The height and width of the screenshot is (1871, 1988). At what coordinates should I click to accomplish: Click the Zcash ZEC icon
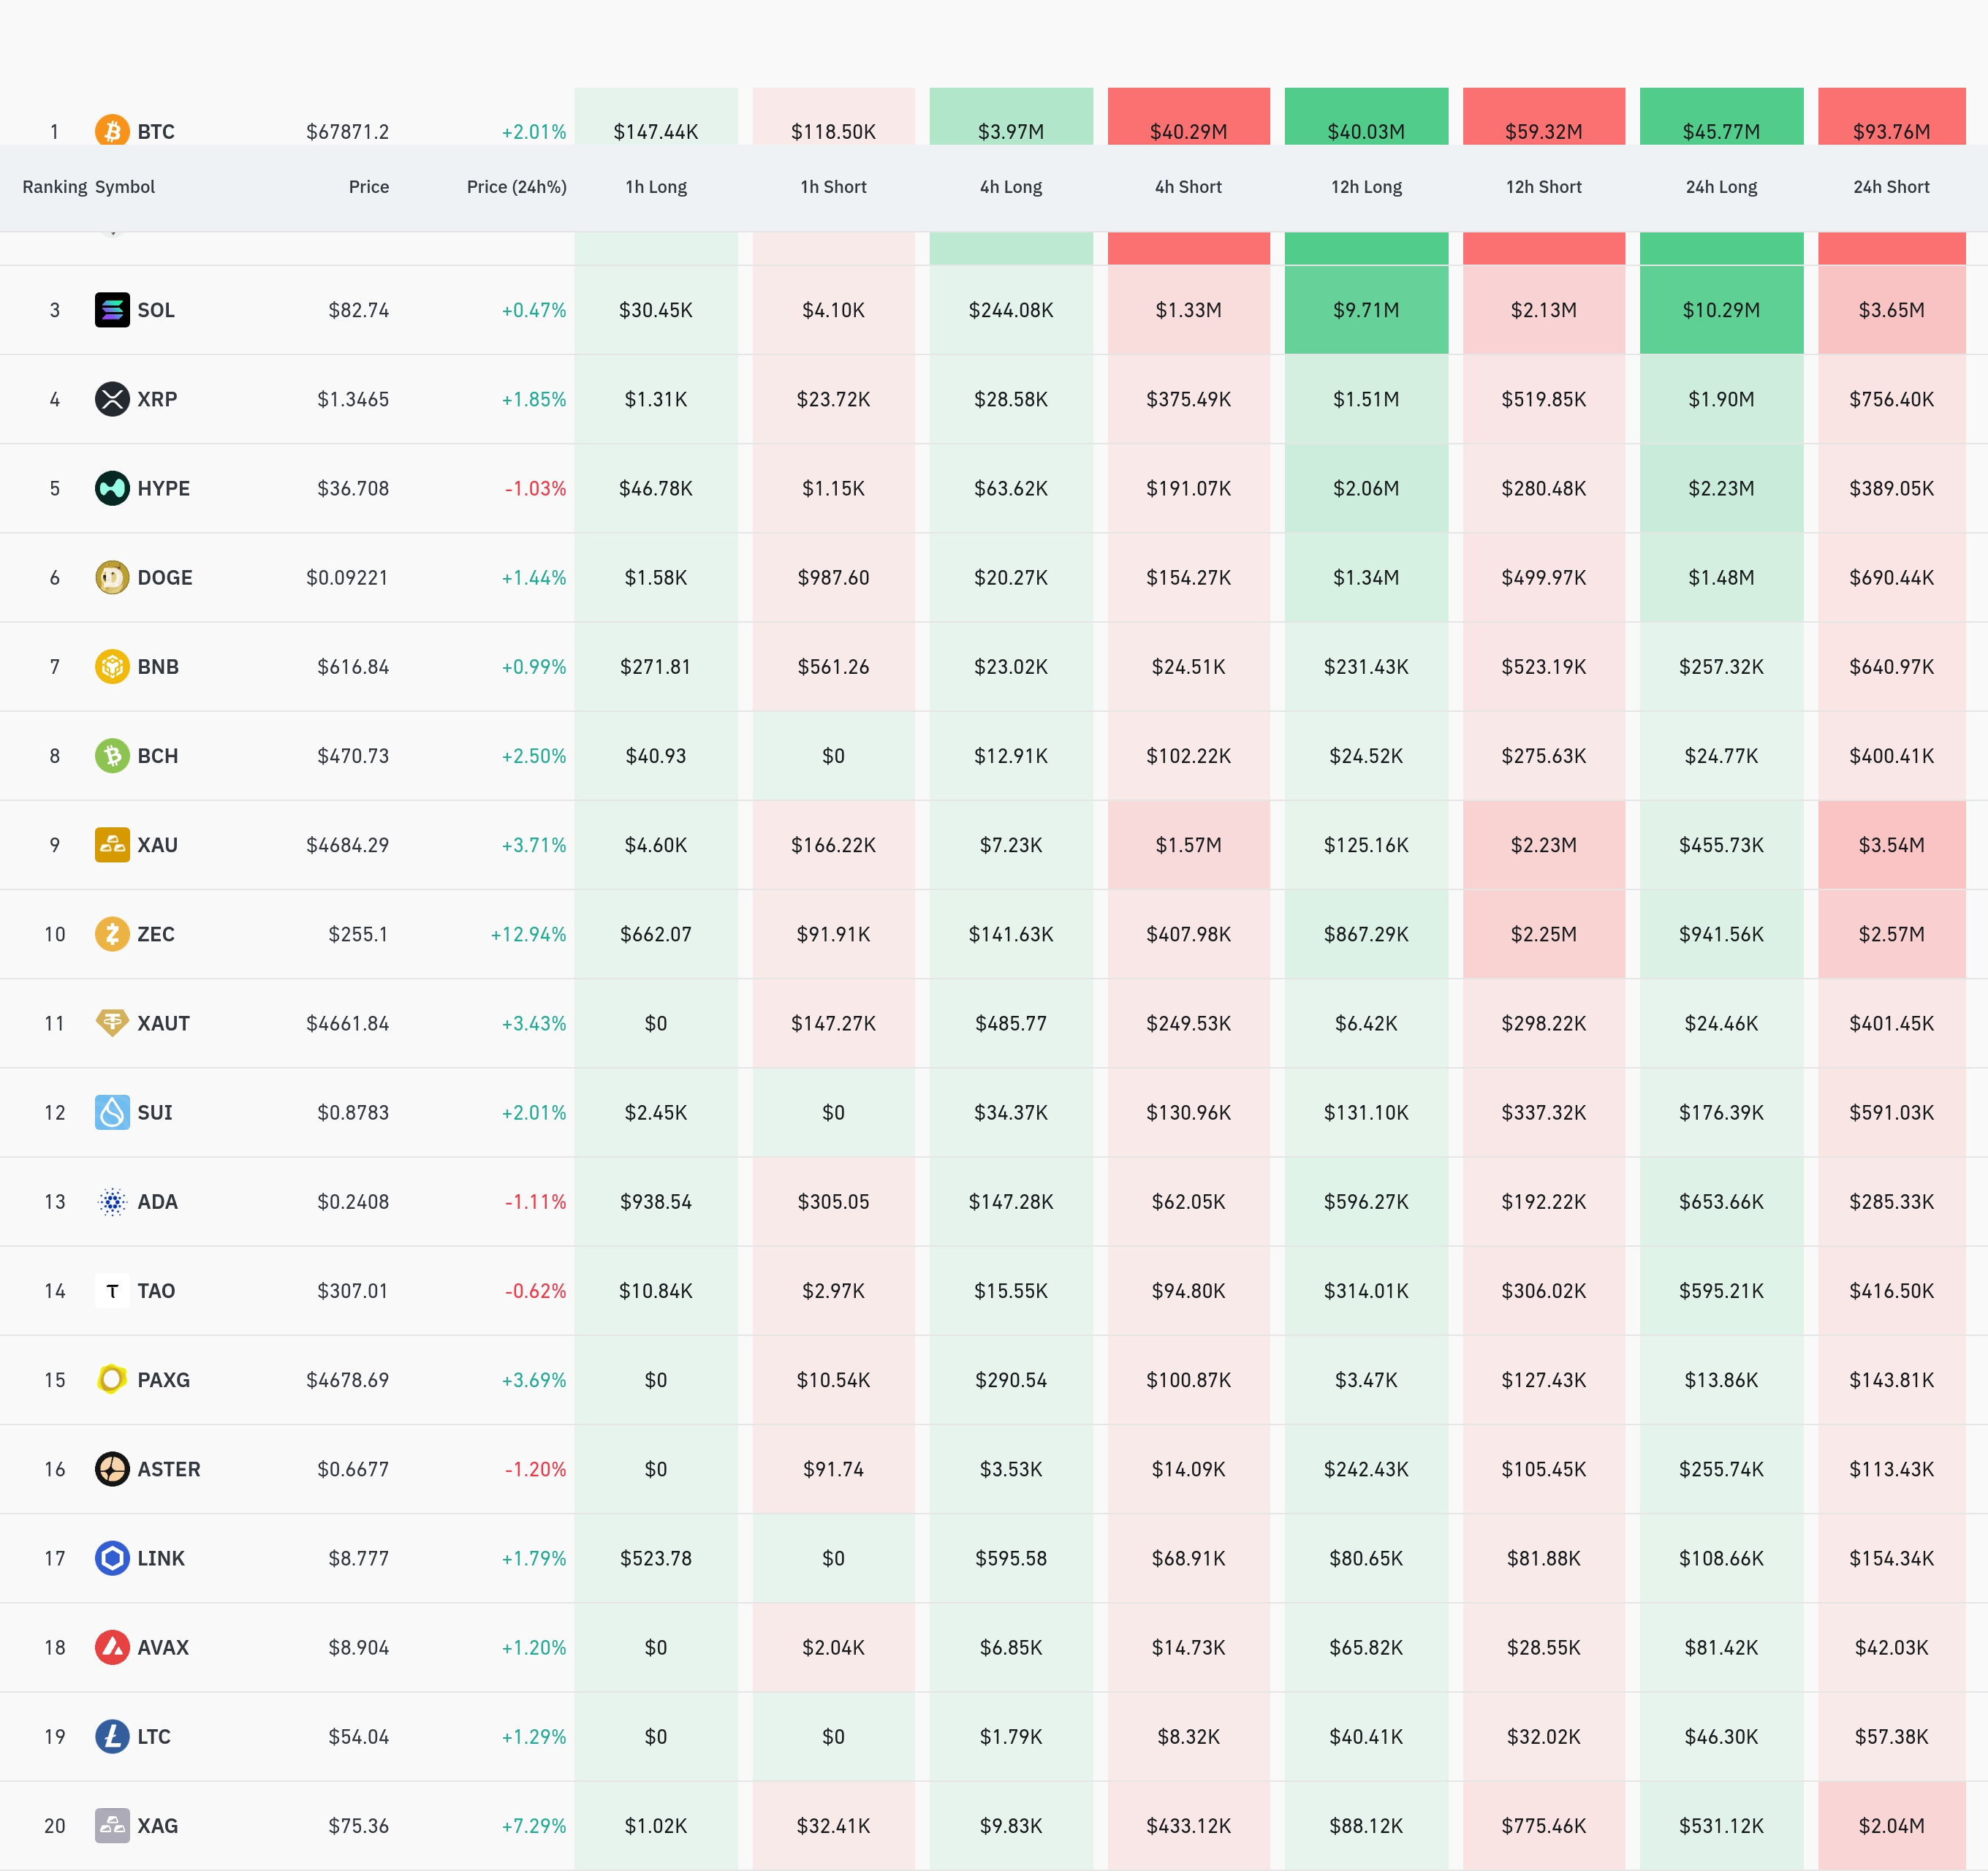pos(112,934)
